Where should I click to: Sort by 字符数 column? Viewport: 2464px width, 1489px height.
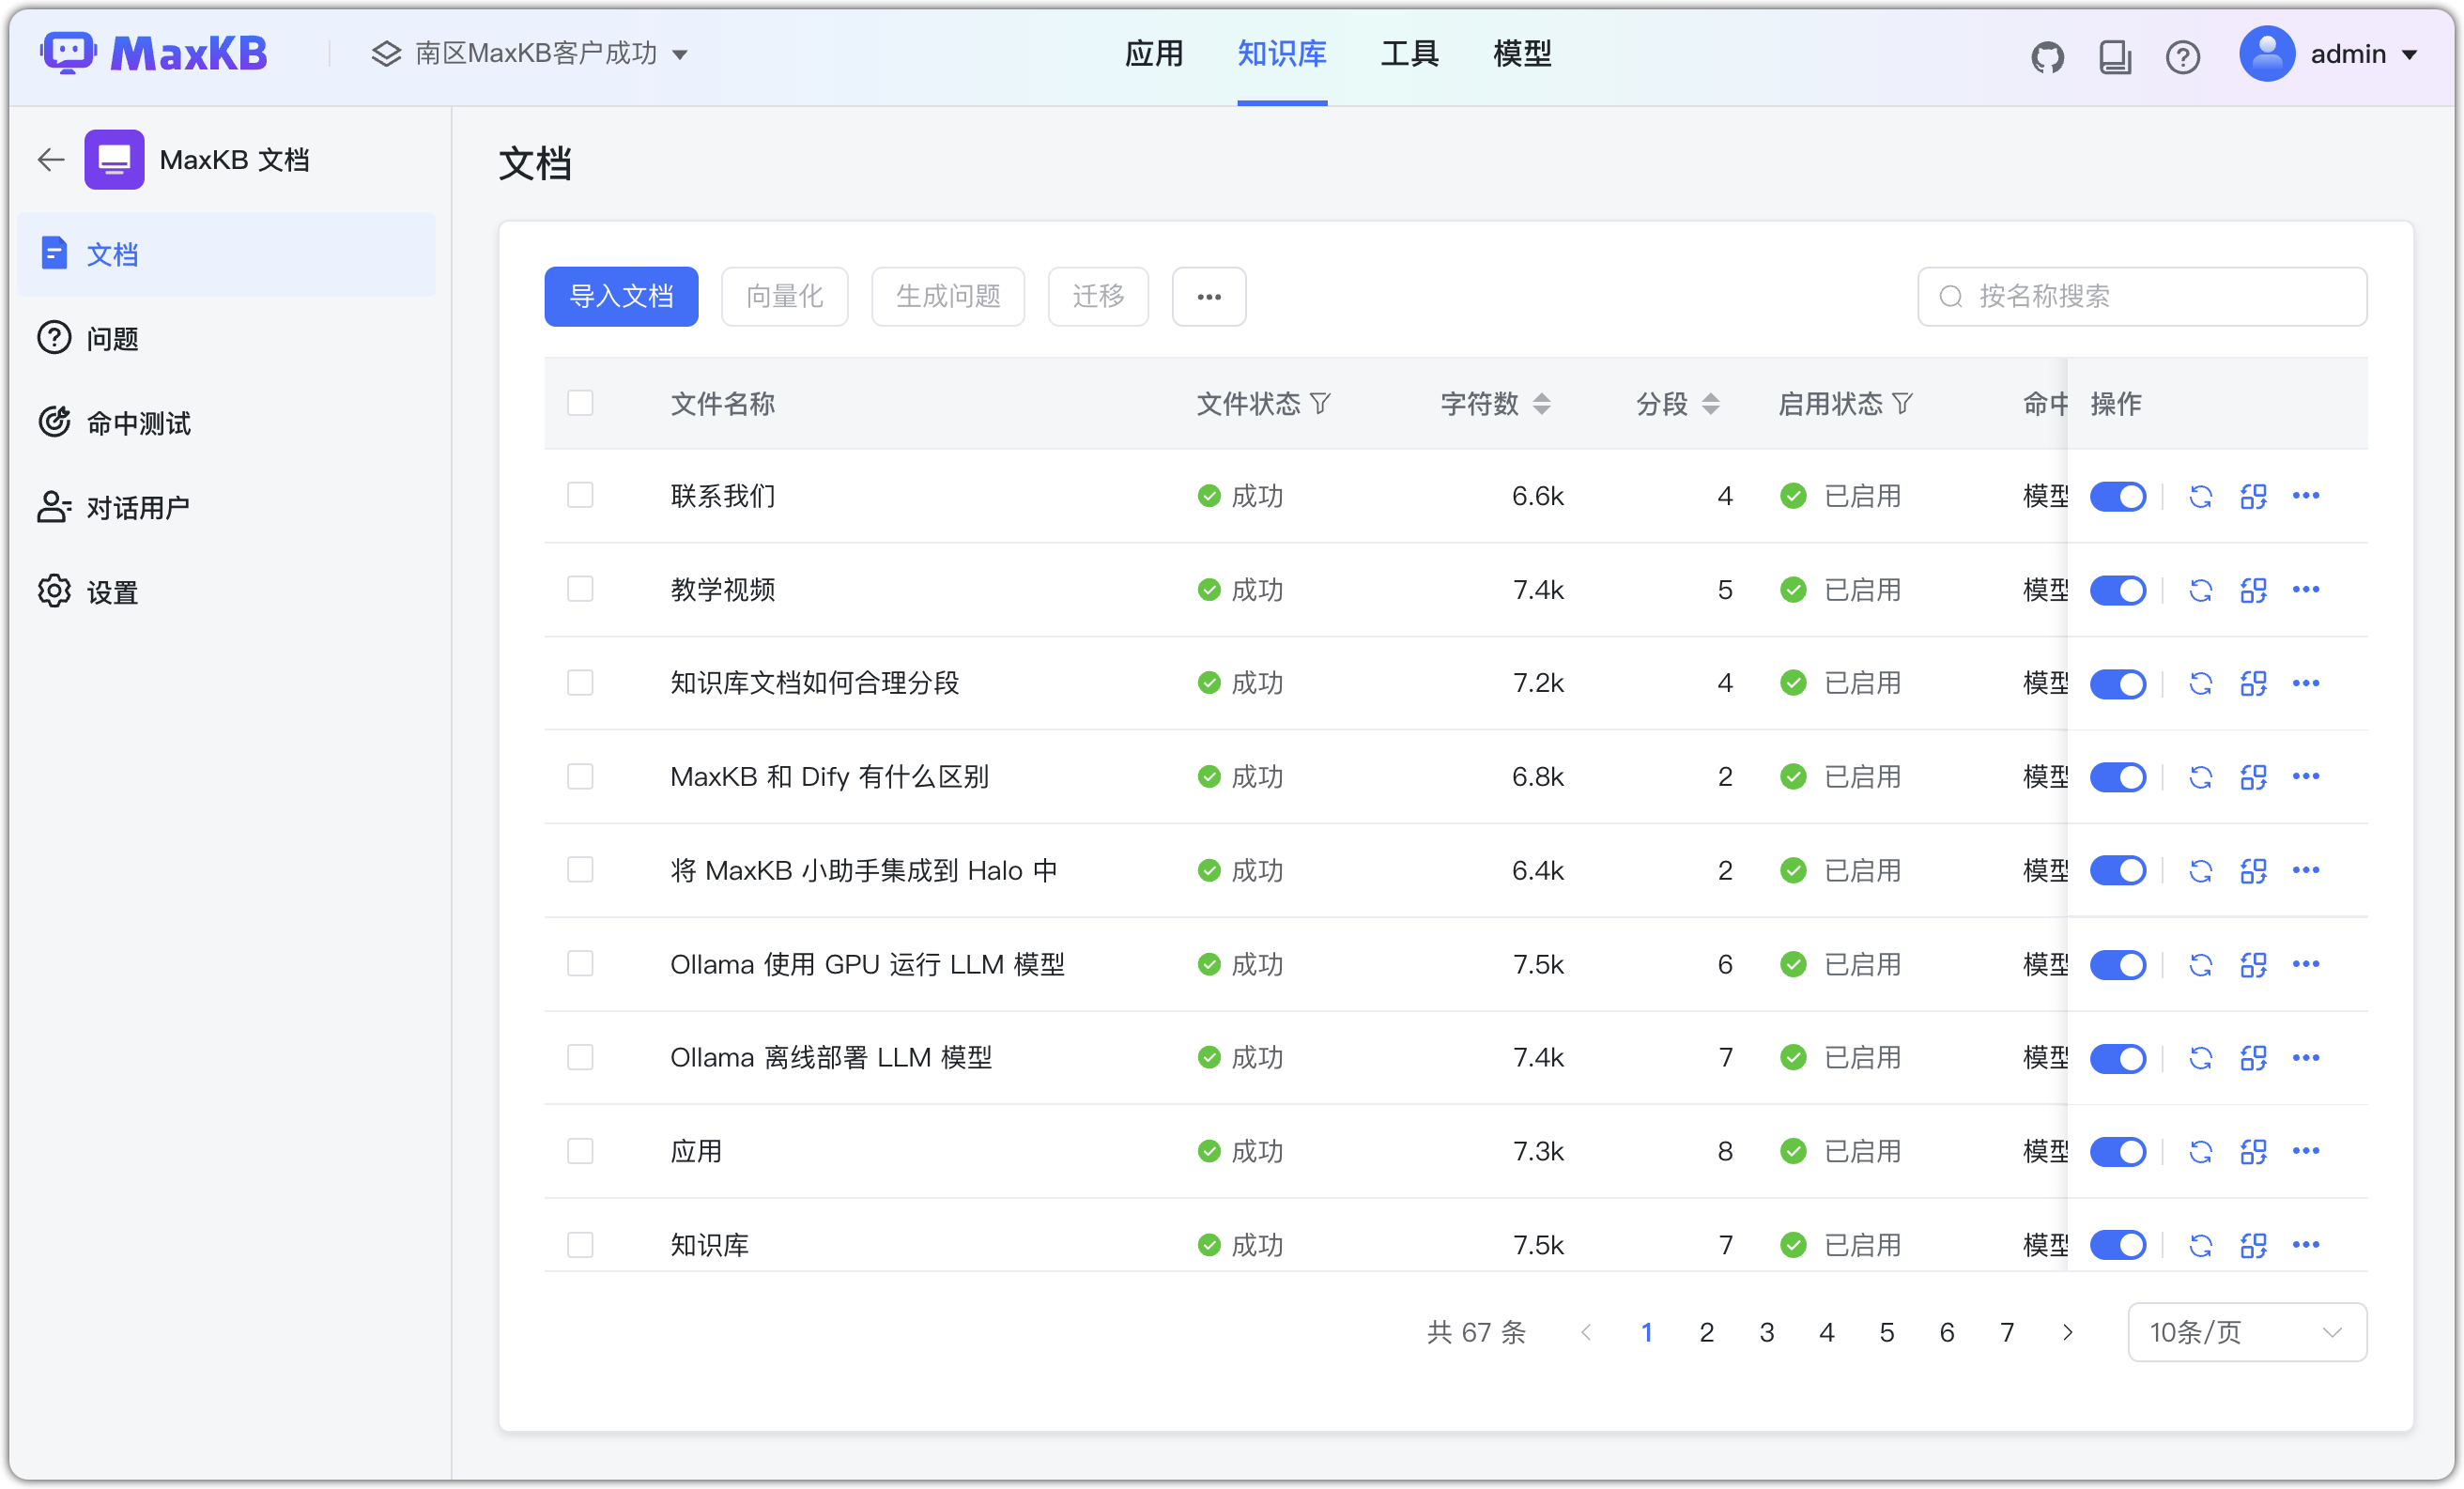tap(1541, 404)
